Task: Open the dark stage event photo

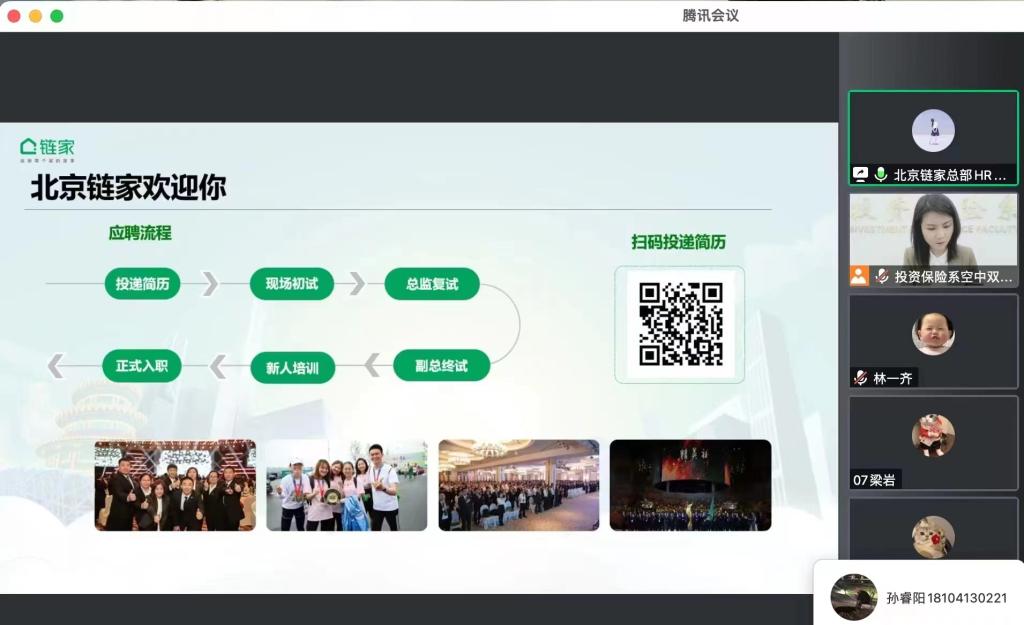Action: [x=690, y=485]
